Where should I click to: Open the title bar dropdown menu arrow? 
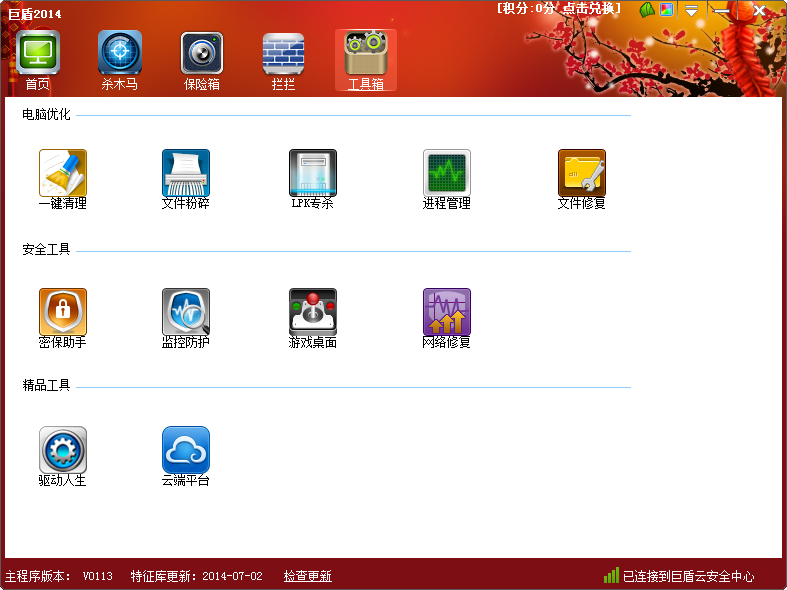692,11
